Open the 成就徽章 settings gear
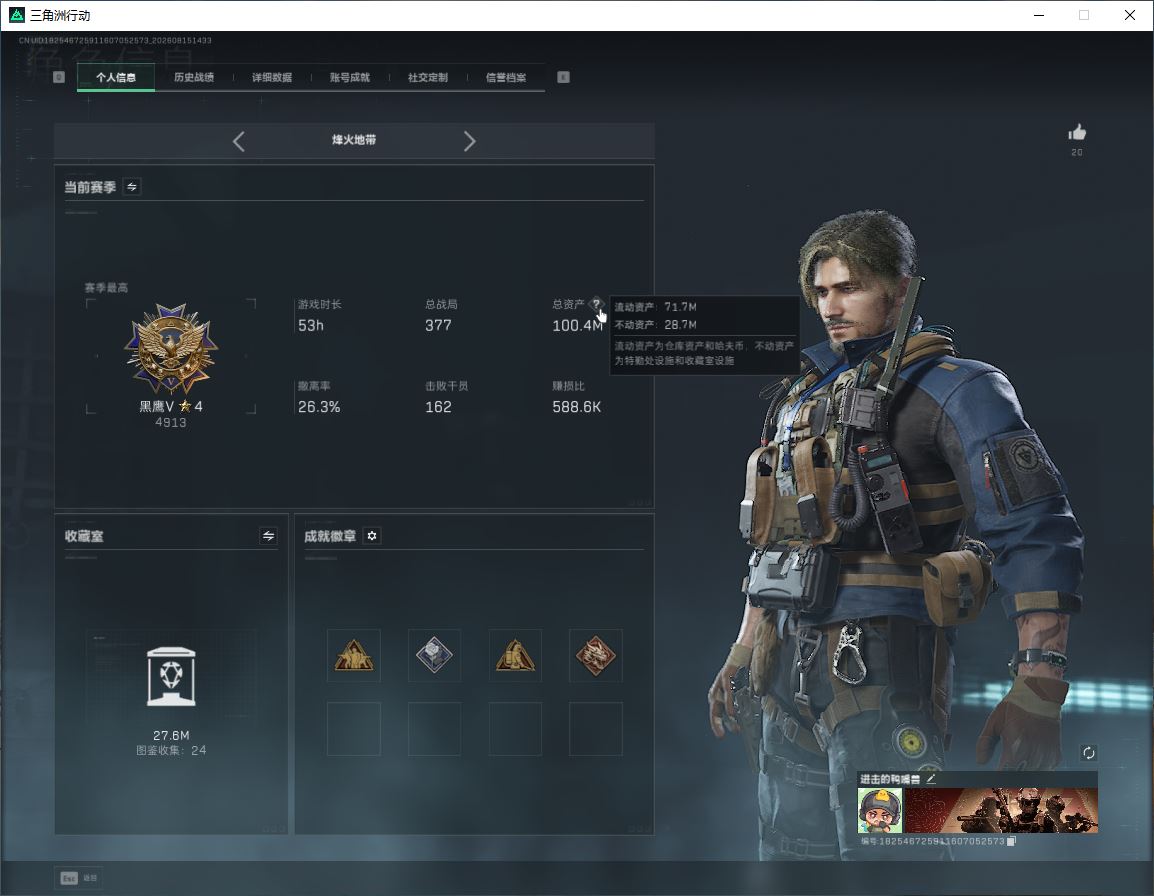 pos(372,536)
